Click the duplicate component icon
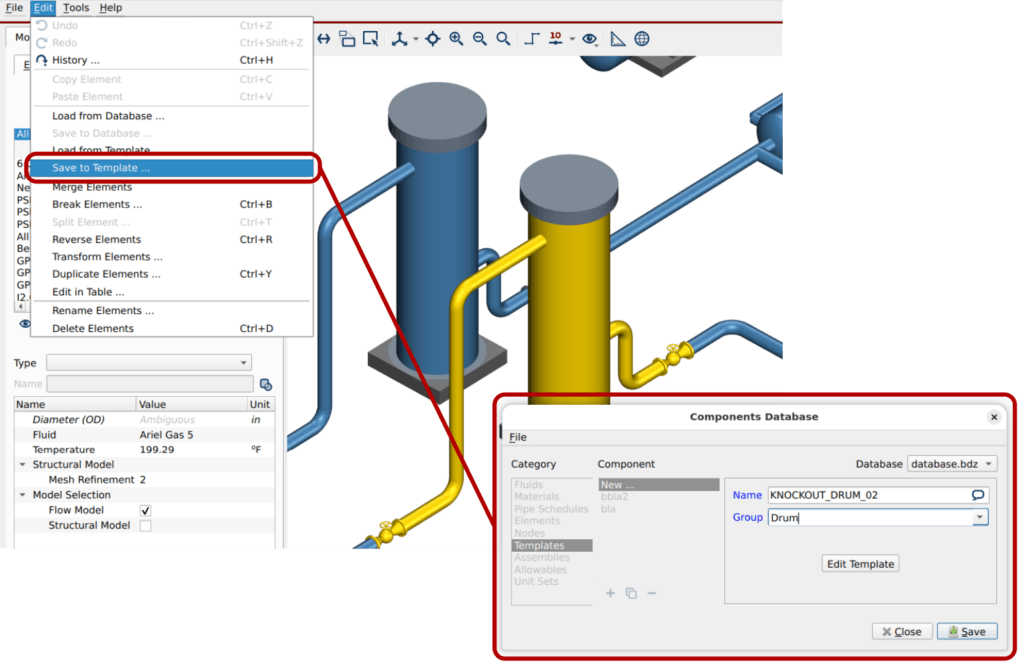Image resolution: width=1024 pixels, height=667 pixels. pyautogui.click(x=631, y=593)
